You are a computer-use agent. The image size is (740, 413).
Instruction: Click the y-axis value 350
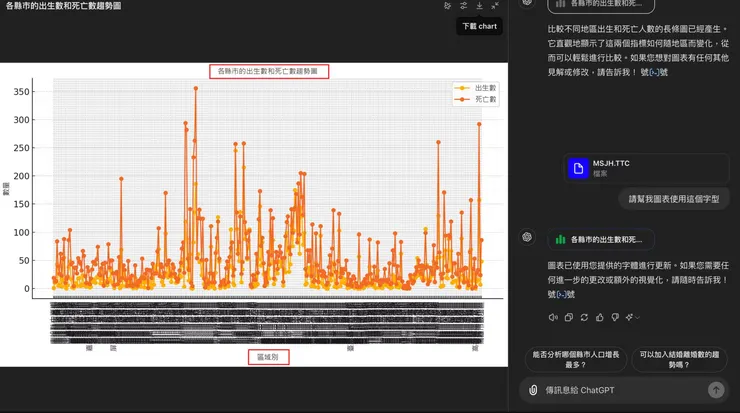pyautogui.click(x=21, y=92)
